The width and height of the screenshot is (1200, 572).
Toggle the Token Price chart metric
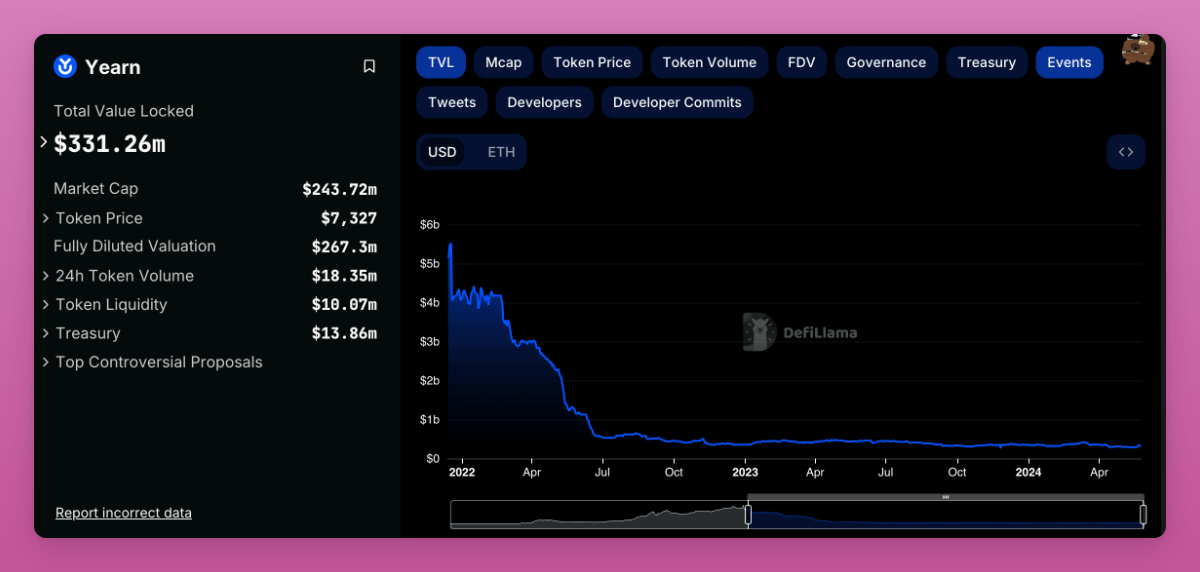tap(592, 62)
